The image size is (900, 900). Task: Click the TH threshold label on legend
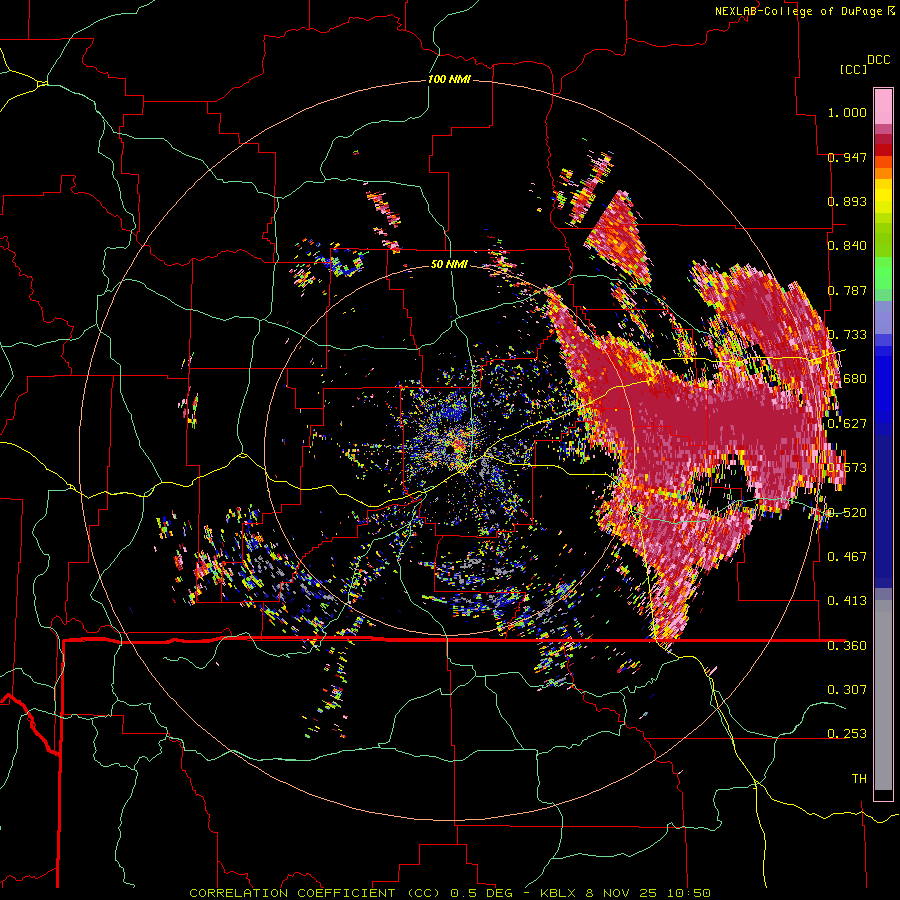[859, 779]
